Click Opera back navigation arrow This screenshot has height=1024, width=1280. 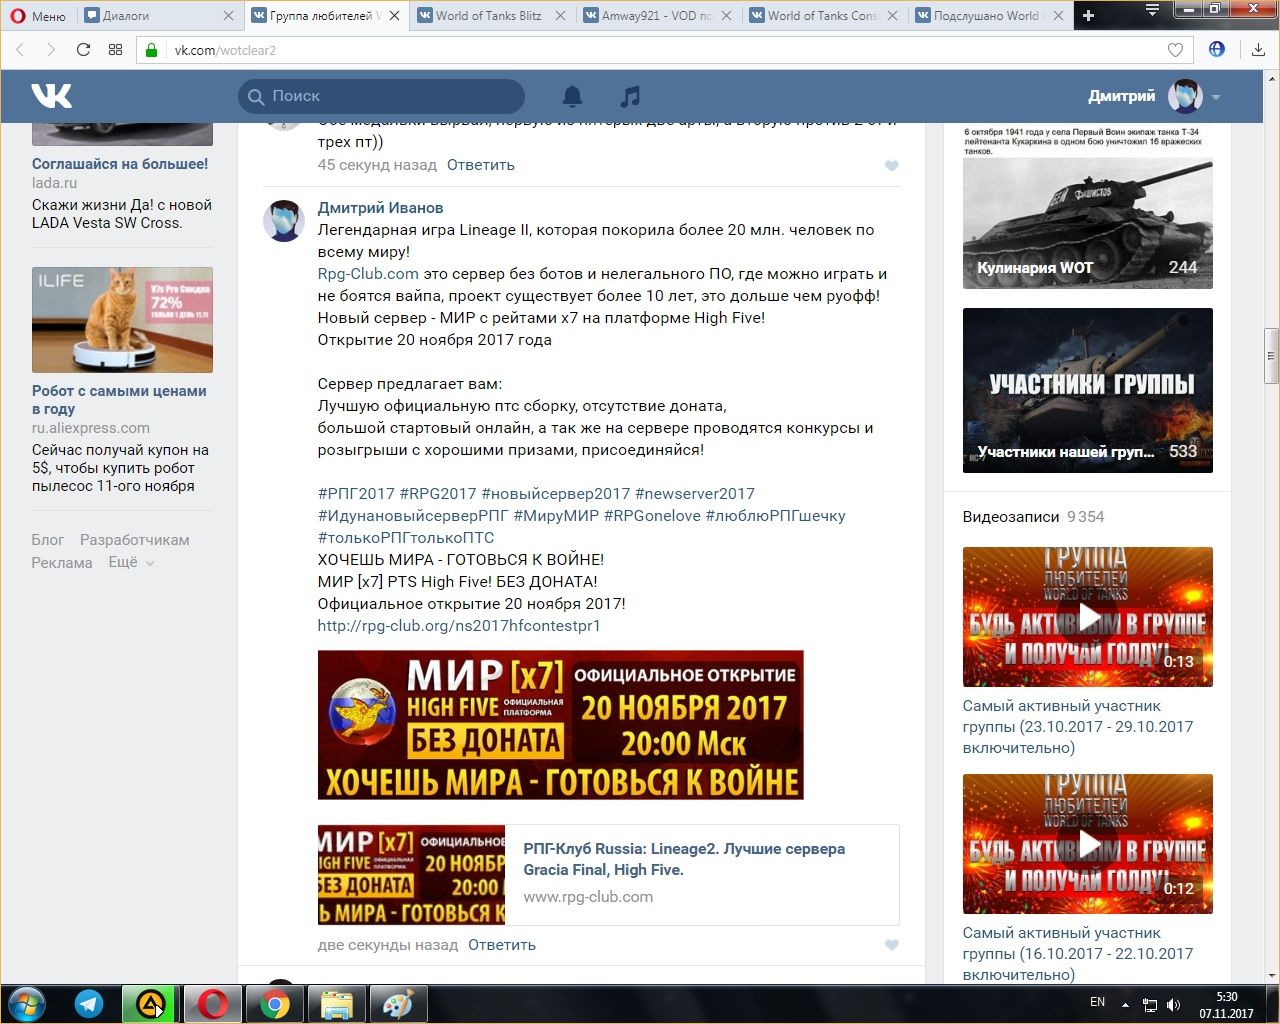point(20,49)
